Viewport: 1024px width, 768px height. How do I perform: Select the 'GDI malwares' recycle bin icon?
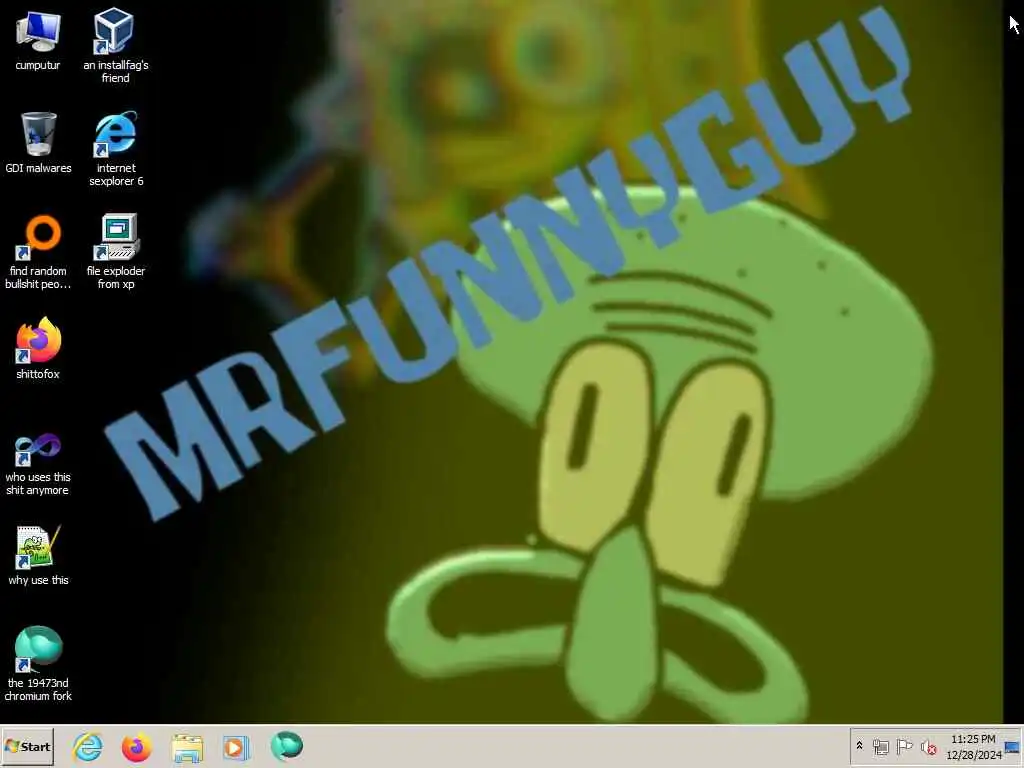point(38,142)
